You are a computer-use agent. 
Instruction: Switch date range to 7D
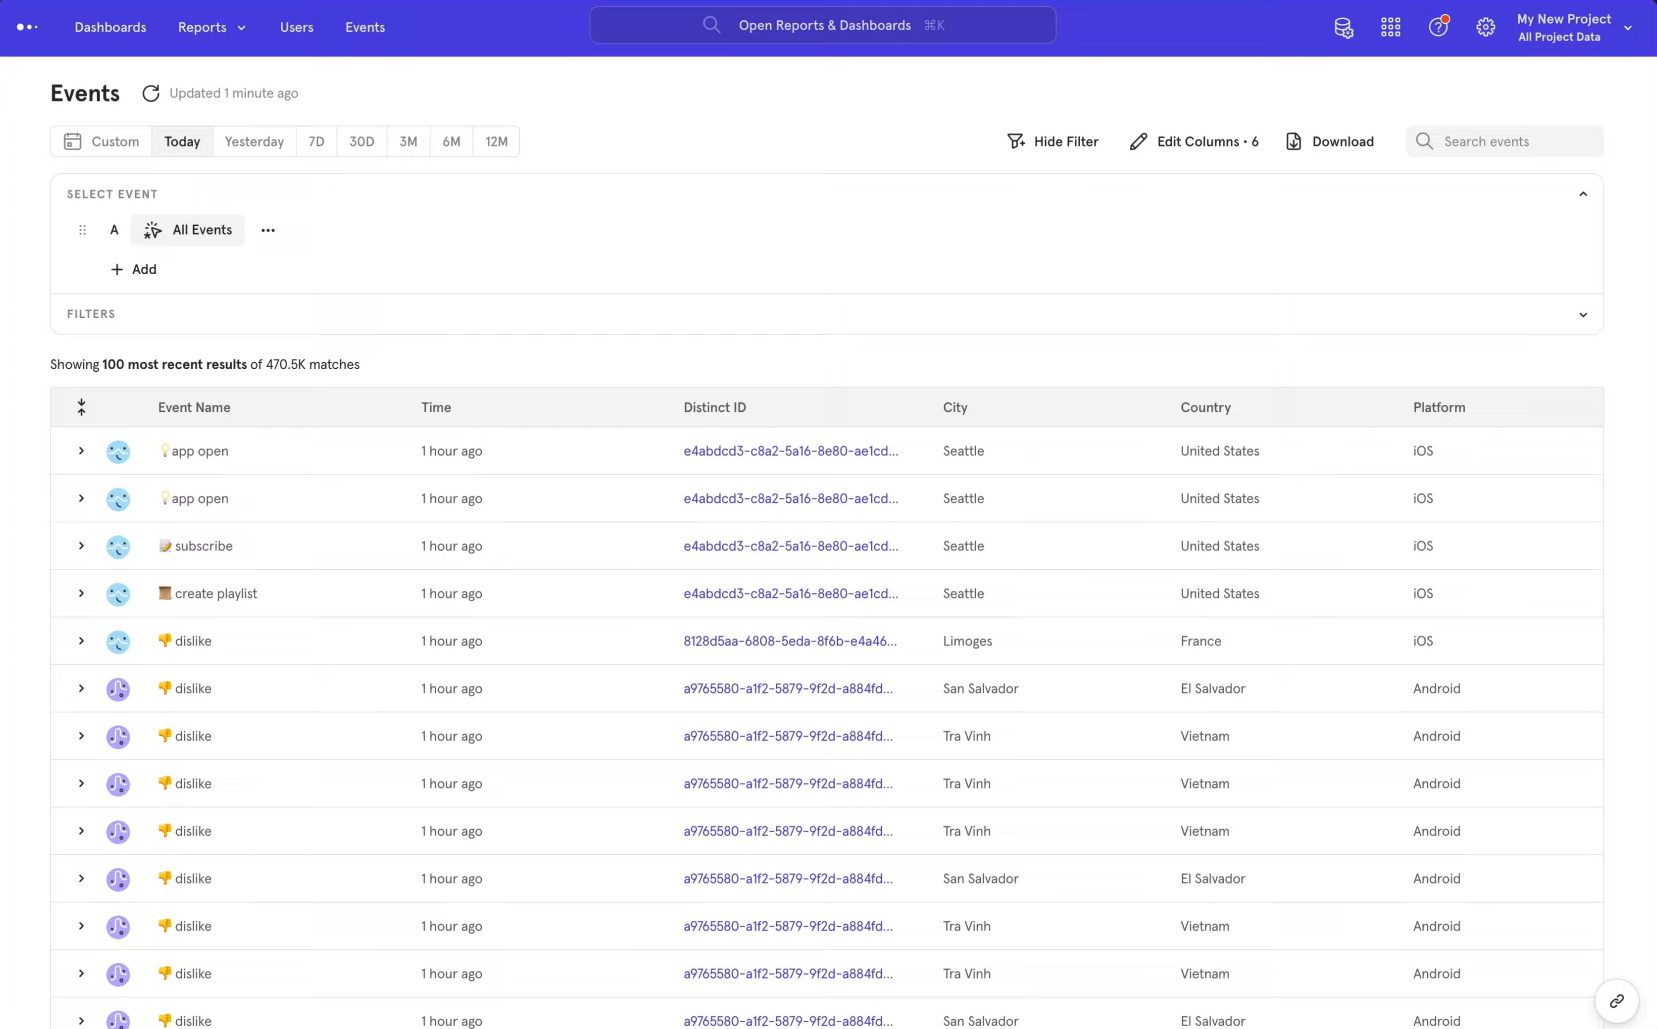(316, 142)
